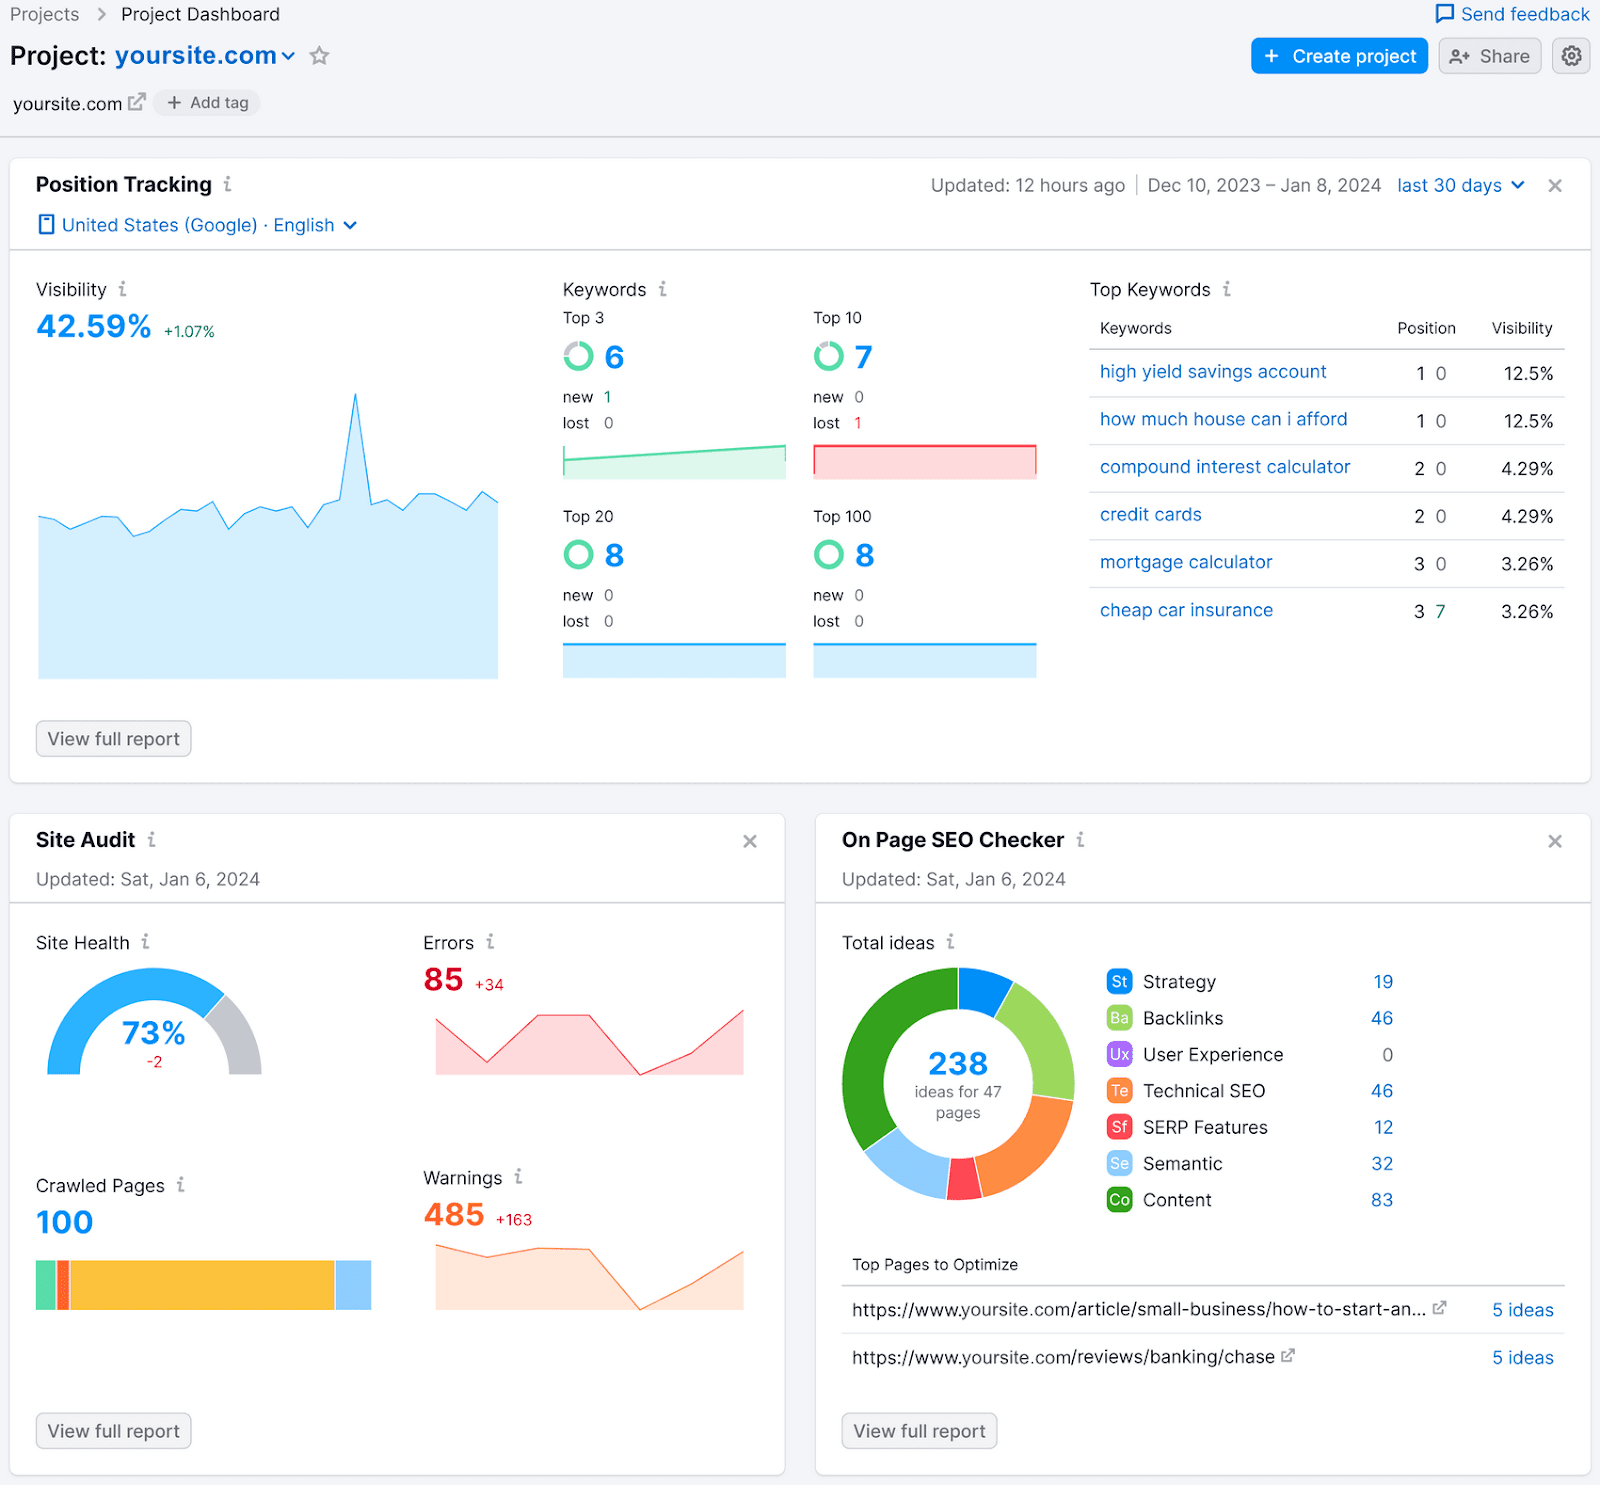View full report for Site Audit

coord(112,1430)
